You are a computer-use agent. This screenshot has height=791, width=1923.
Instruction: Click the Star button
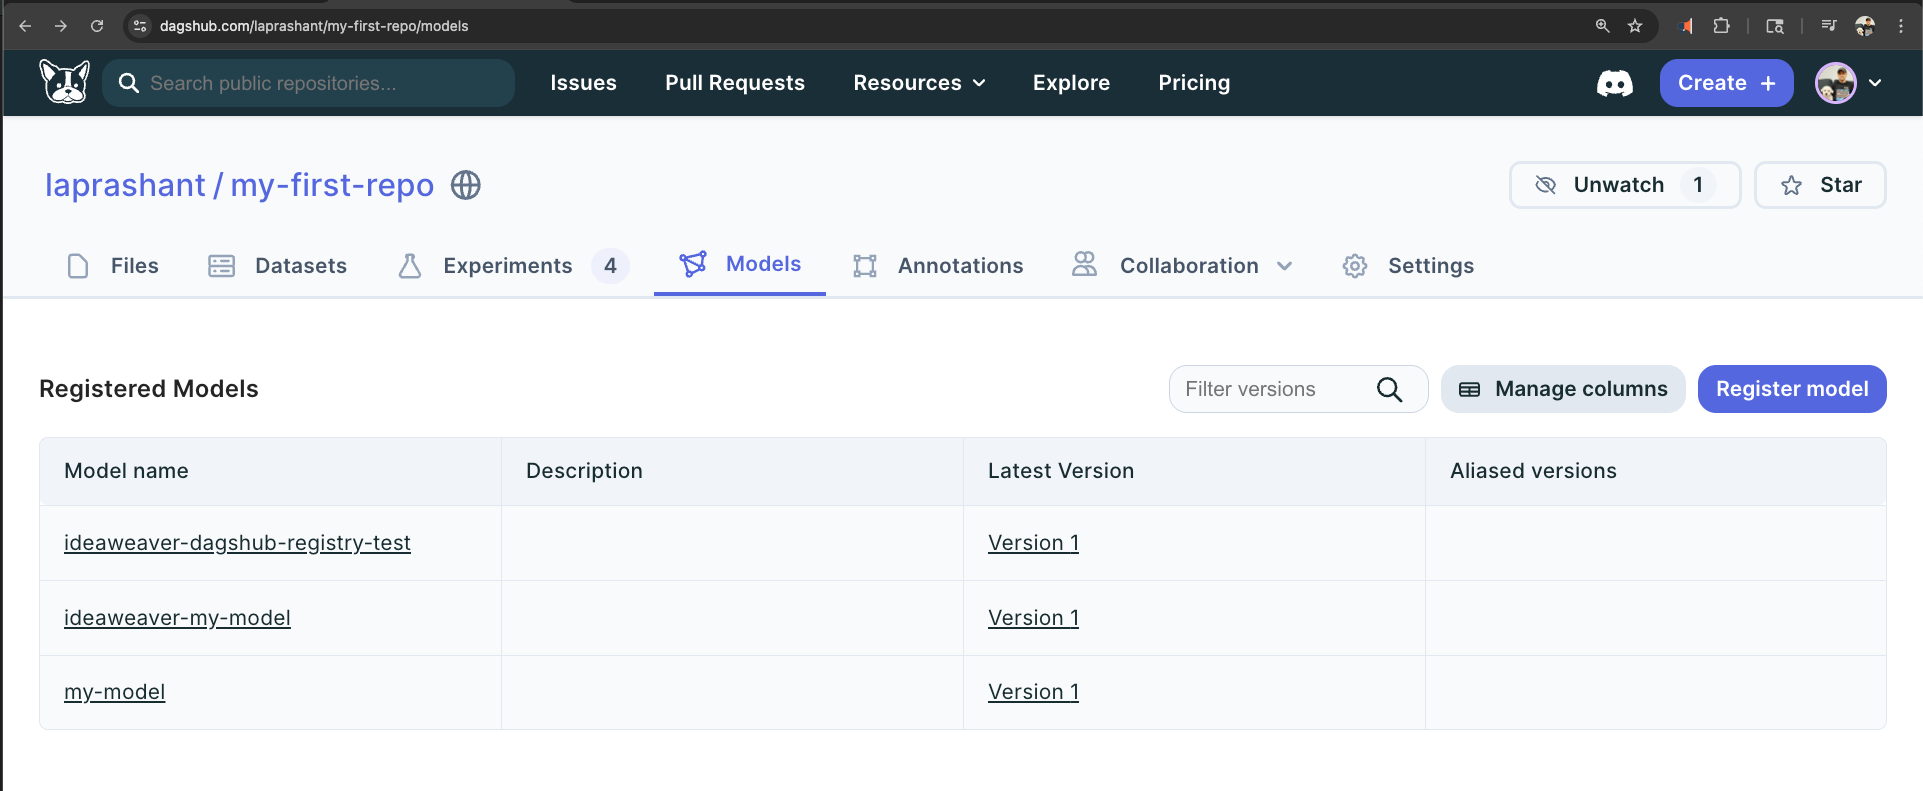coord(1820,185)
